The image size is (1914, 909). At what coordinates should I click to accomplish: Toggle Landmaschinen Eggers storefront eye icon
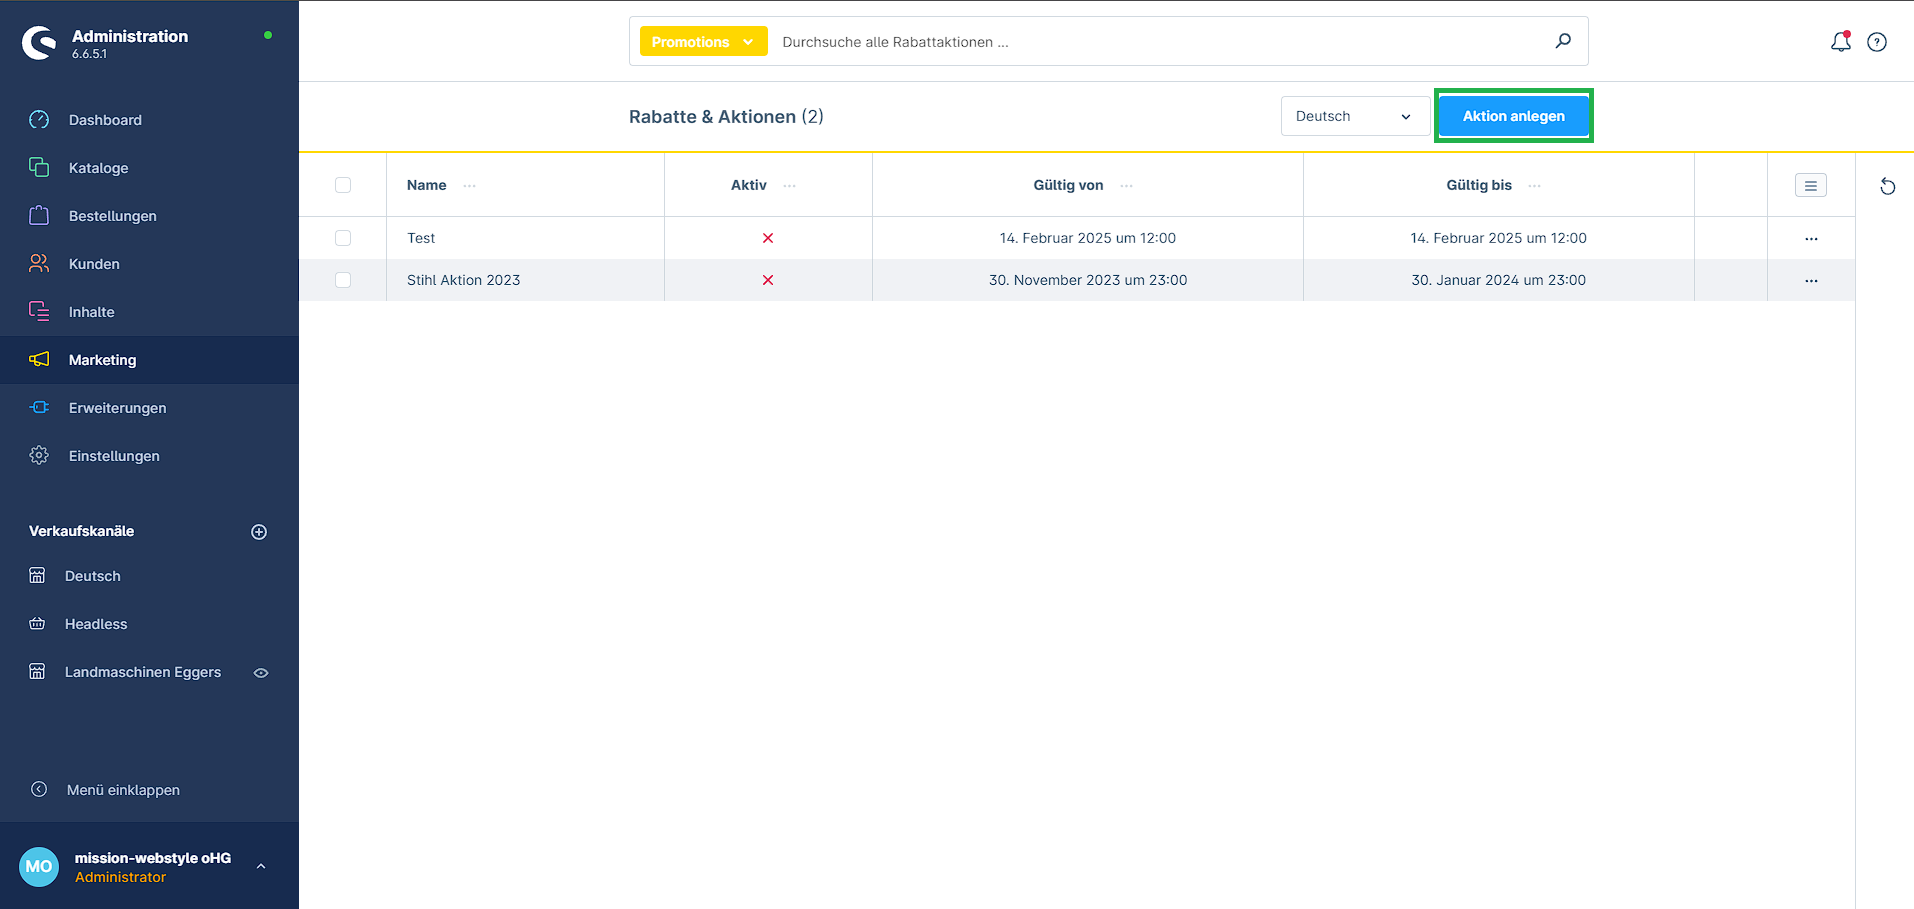(261, 673)
